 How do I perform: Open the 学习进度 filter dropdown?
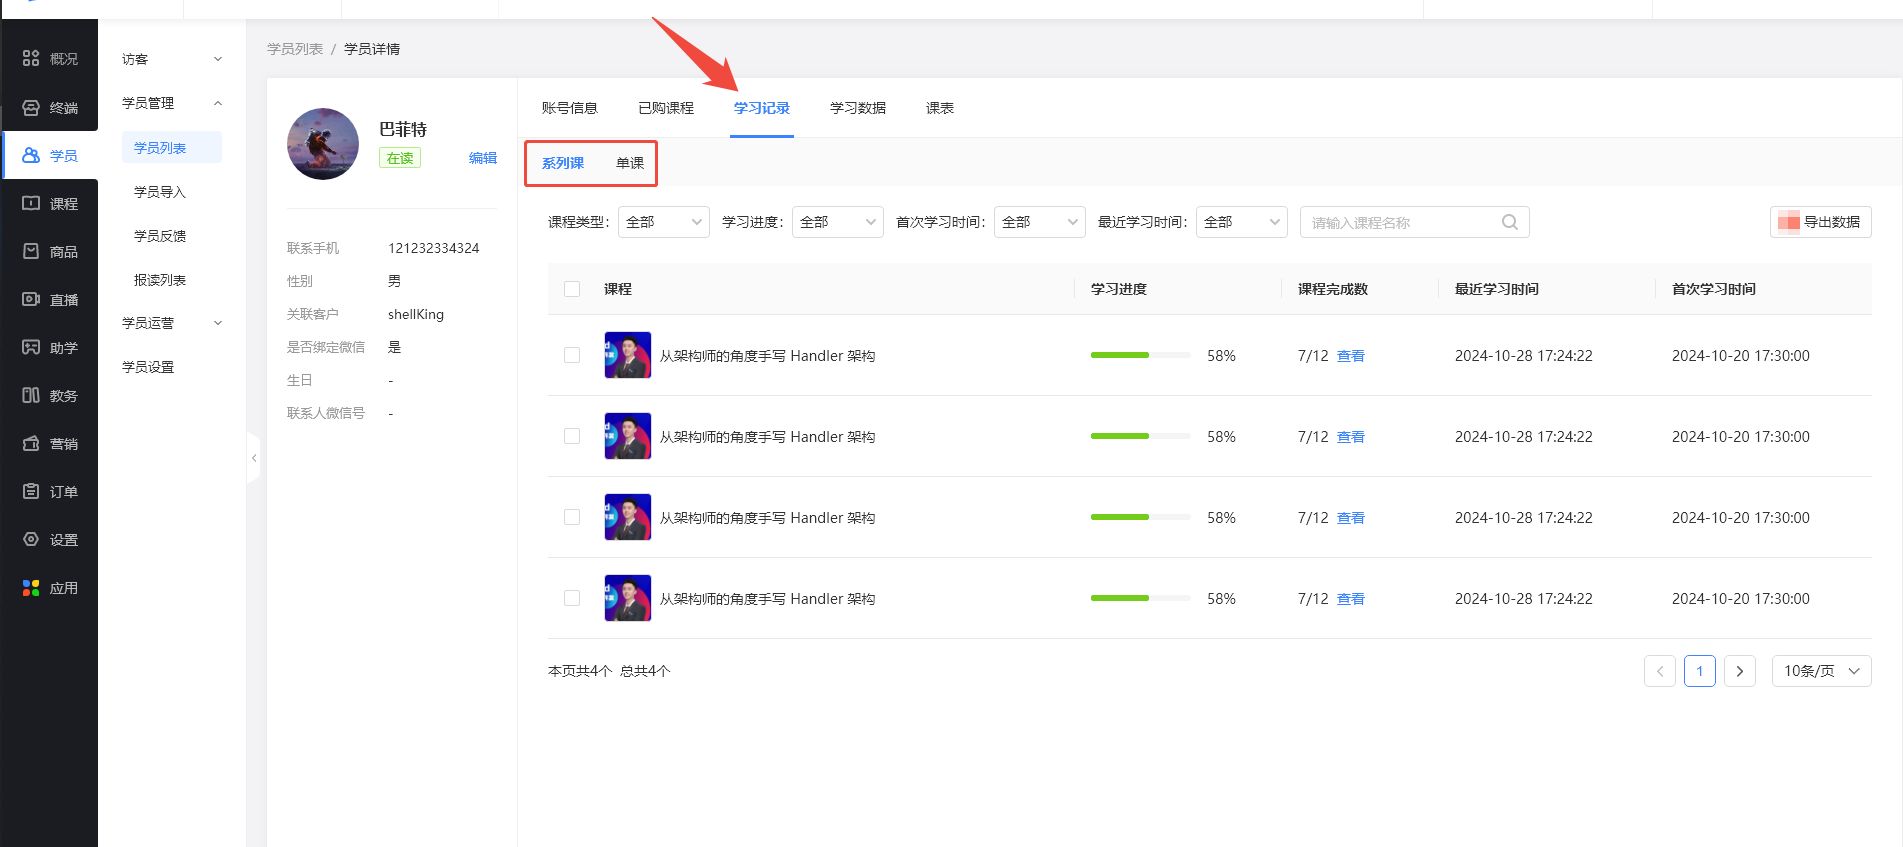(837, 222)
